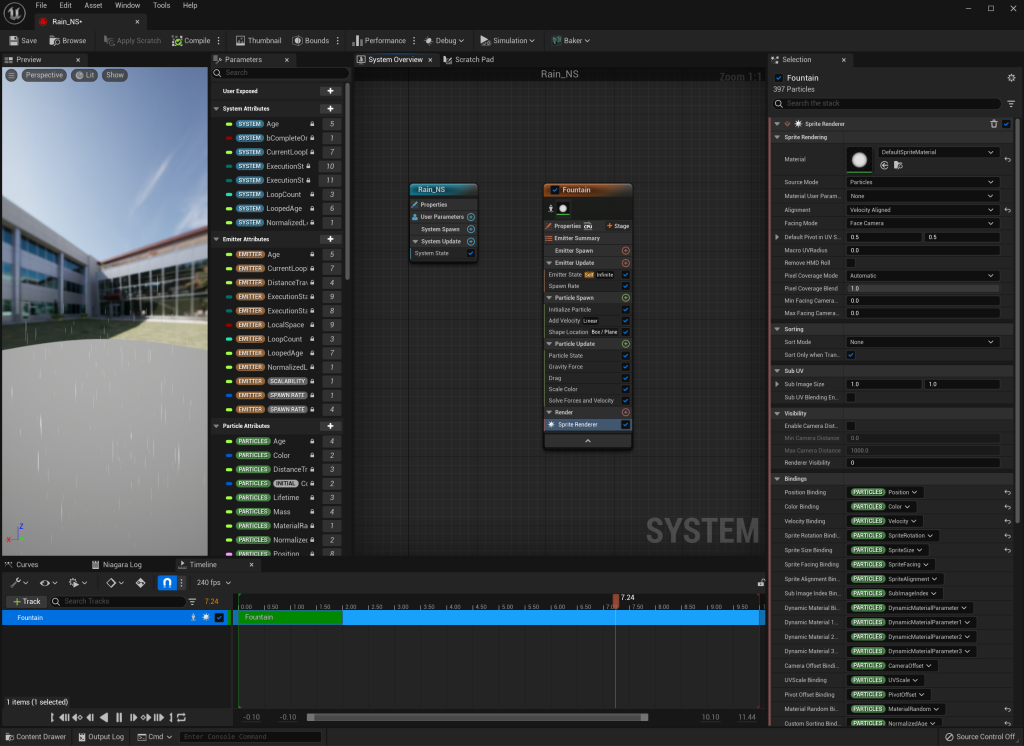1024x746 pixels.
Task: Toggle the magnet snapping icon in the timeline
Action: pyautogui.click(x=168, y=583)
